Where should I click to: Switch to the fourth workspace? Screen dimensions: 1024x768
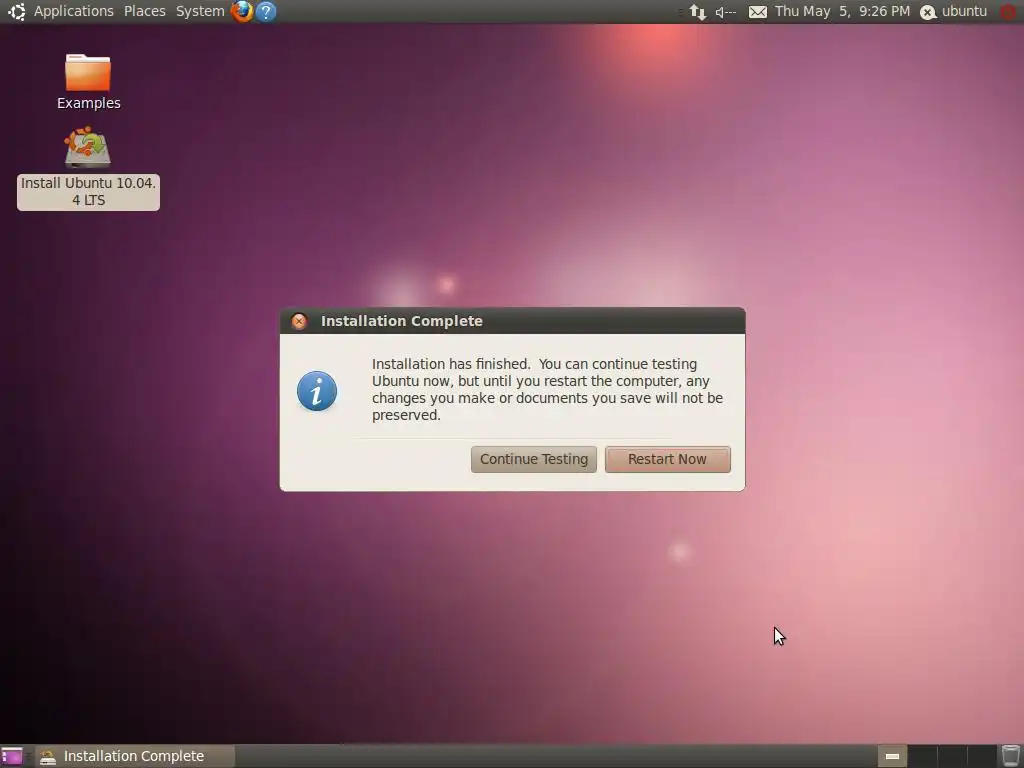click(x=982, y=756)
